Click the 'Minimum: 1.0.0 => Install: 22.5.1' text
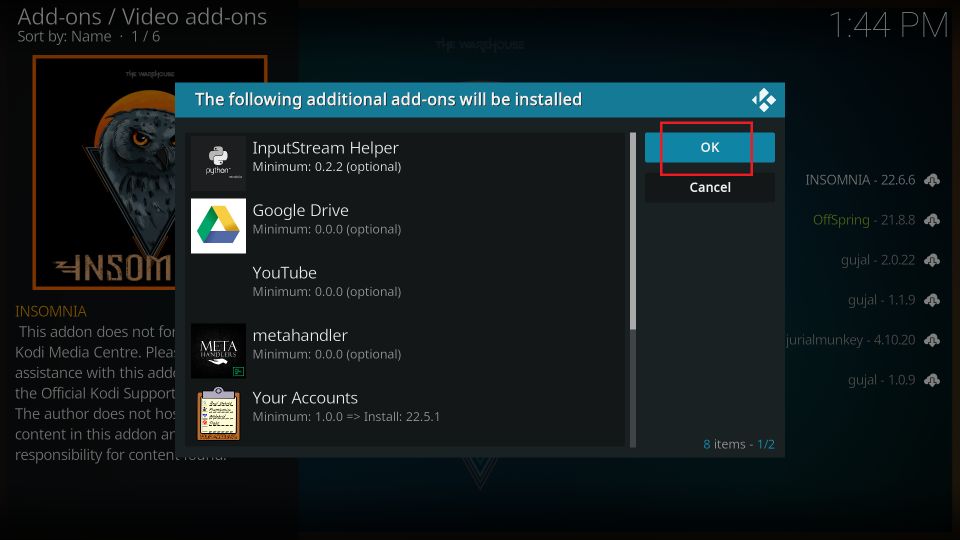The width and height of the screenshot is (960, 540). click(346, 417)
